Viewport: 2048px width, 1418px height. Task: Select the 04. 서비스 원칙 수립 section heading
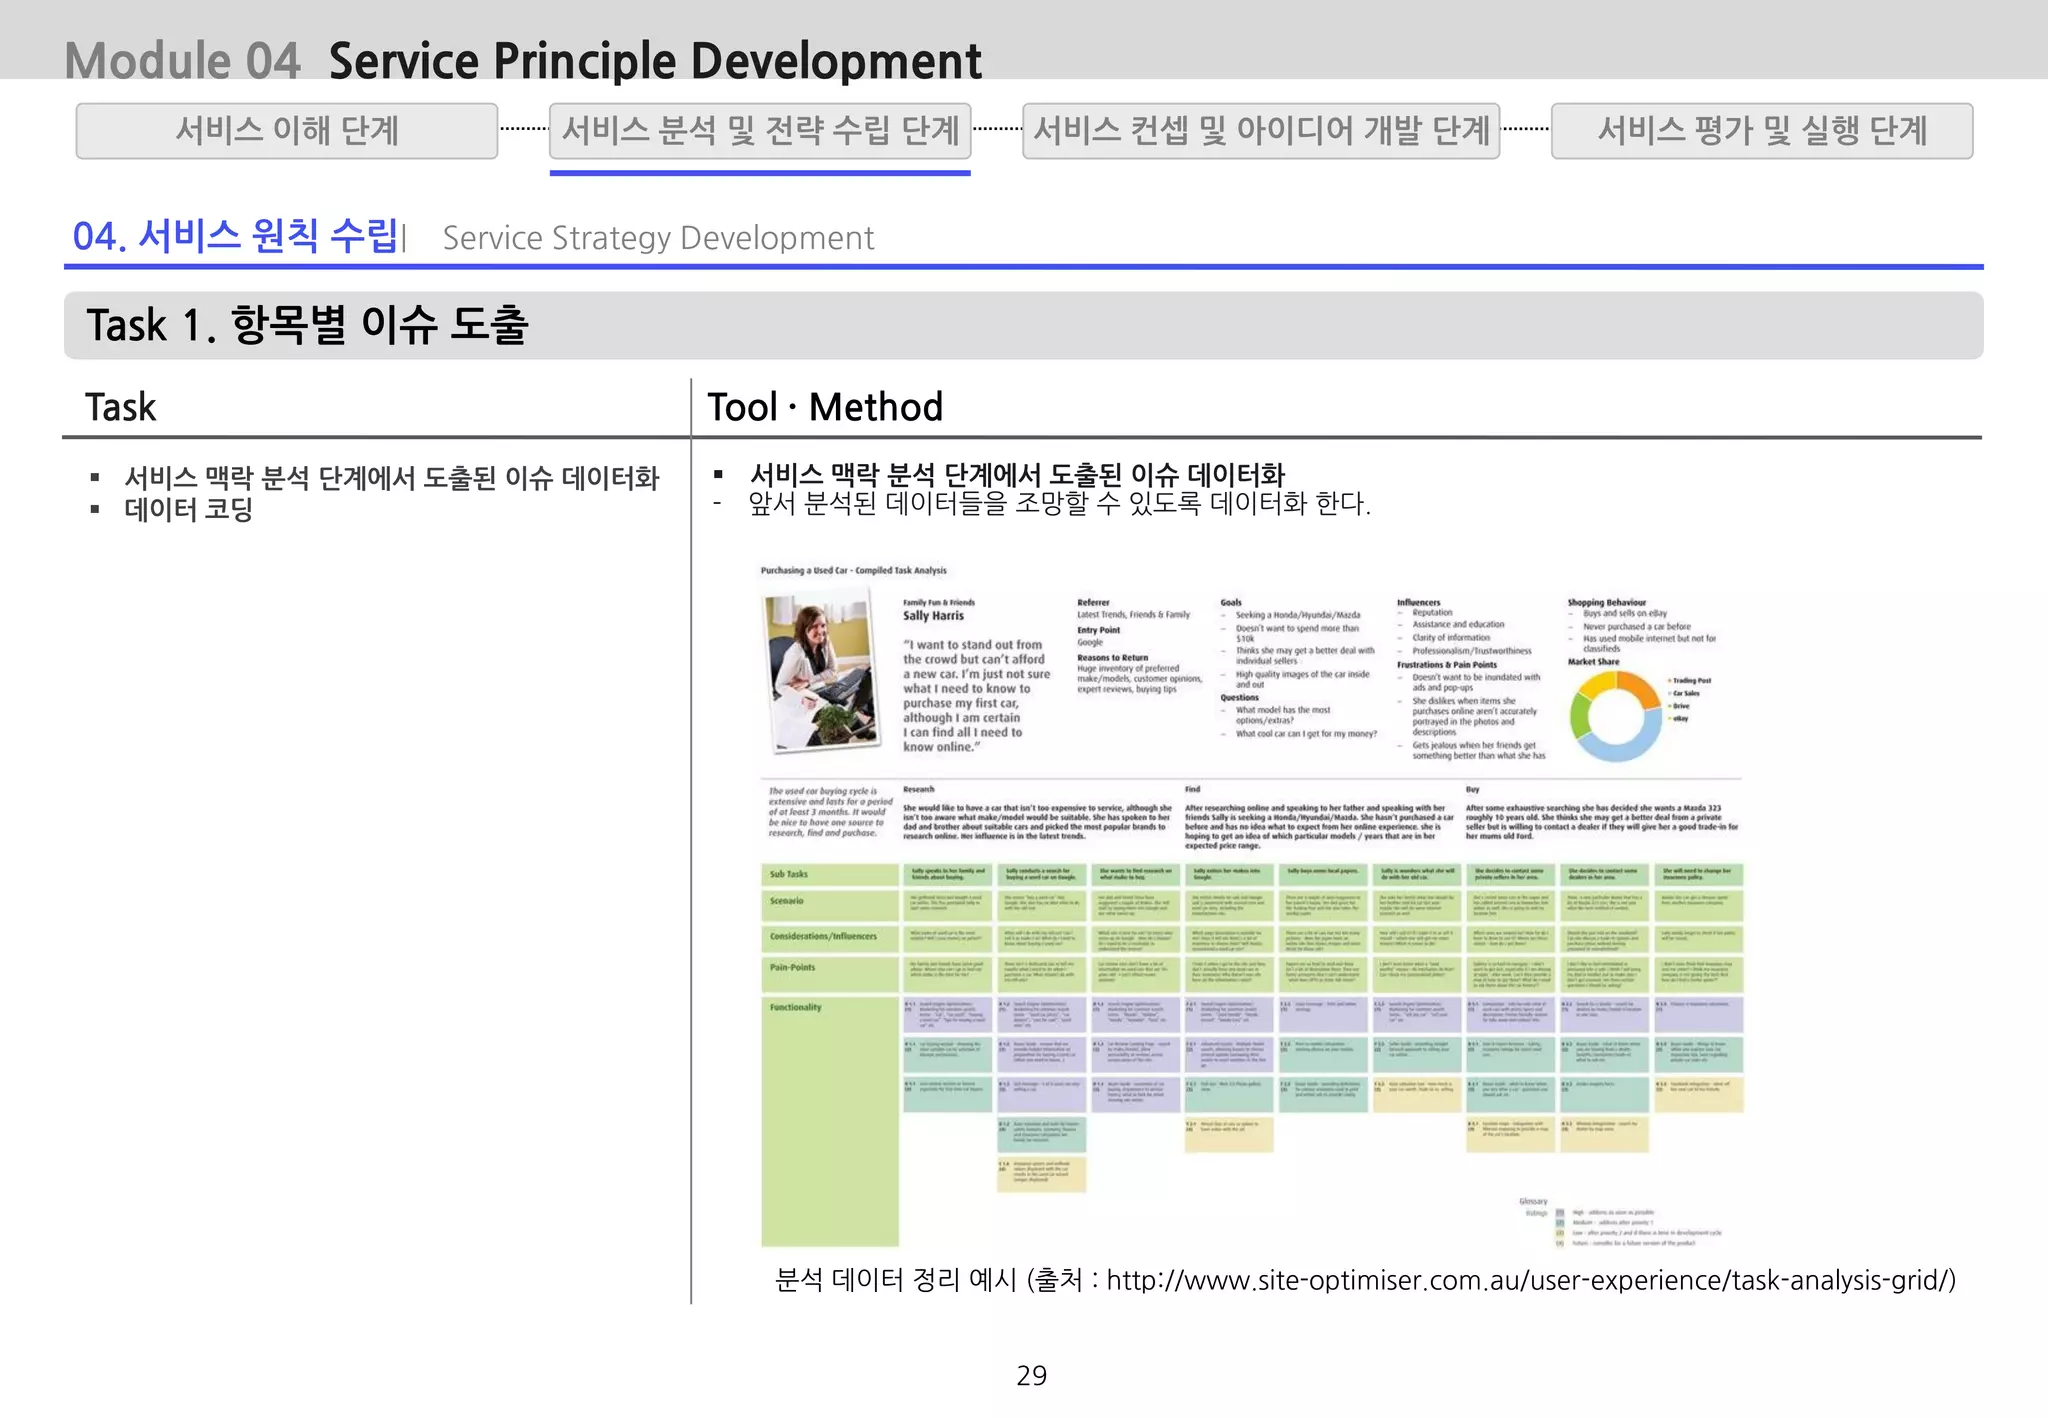(236, 236)
